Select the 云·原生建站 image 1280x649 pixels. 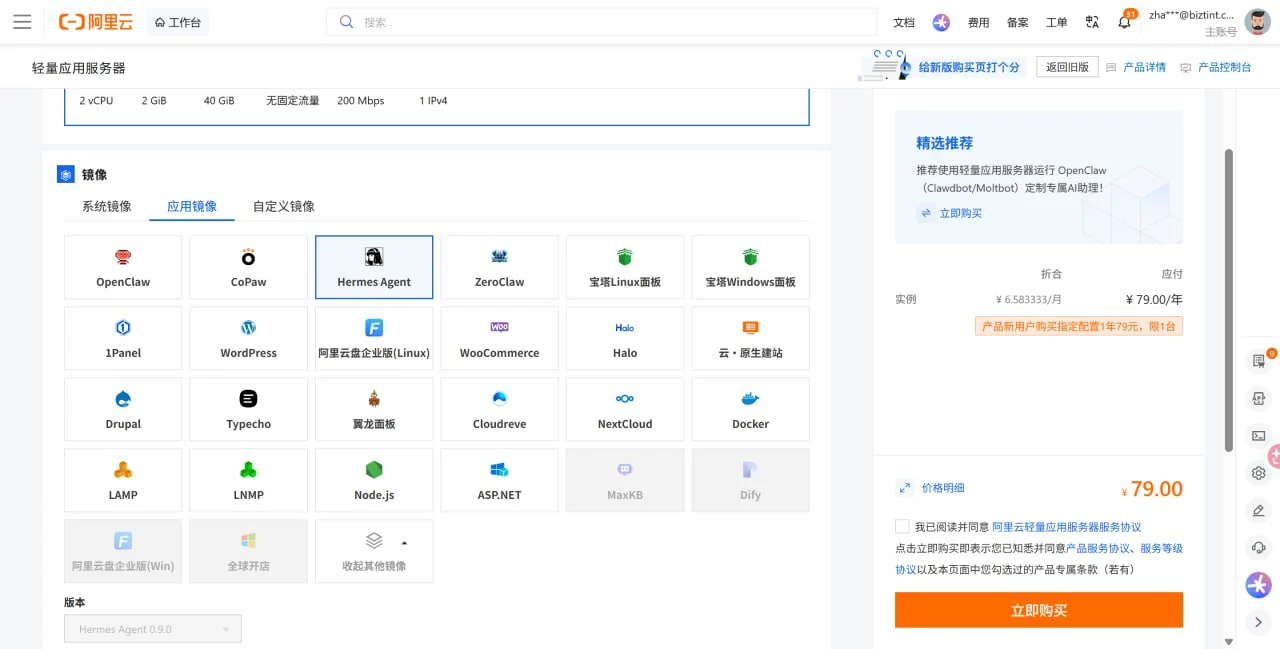click(x=750, y=338)
